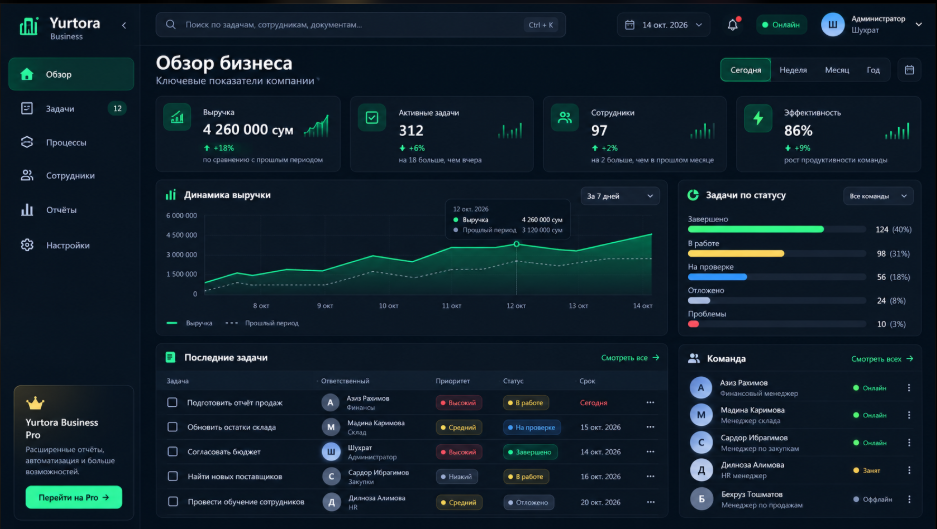The height and width of the screenshot is (529, 937).
Task: Click the Ш administrator avatar
Action: pyautogui.click(x=832, y=25)
